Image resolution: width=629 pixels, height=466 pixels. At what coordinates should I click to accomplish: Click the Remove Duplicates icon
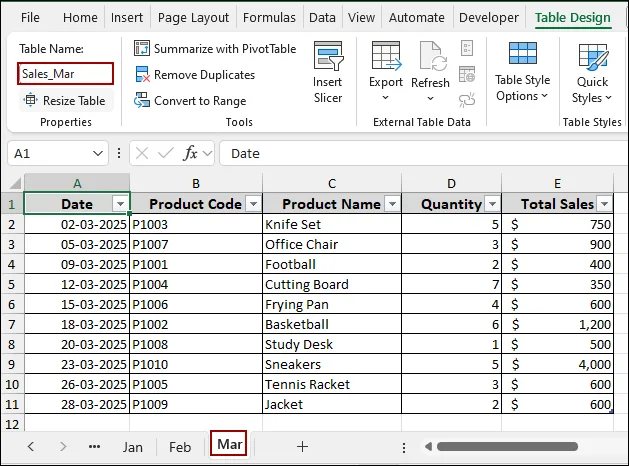pyautogui.click(x=142, y=75)
